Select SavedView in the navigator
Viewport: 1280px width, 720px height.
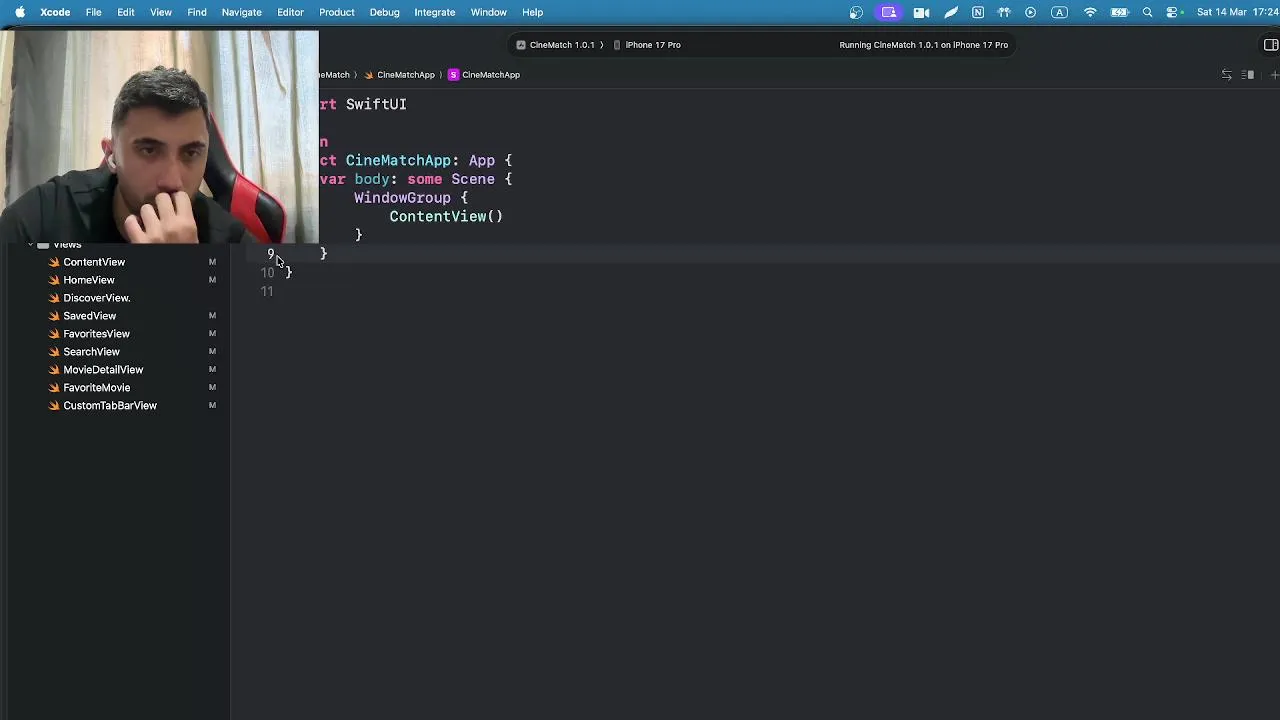click(x=90, y=316)
